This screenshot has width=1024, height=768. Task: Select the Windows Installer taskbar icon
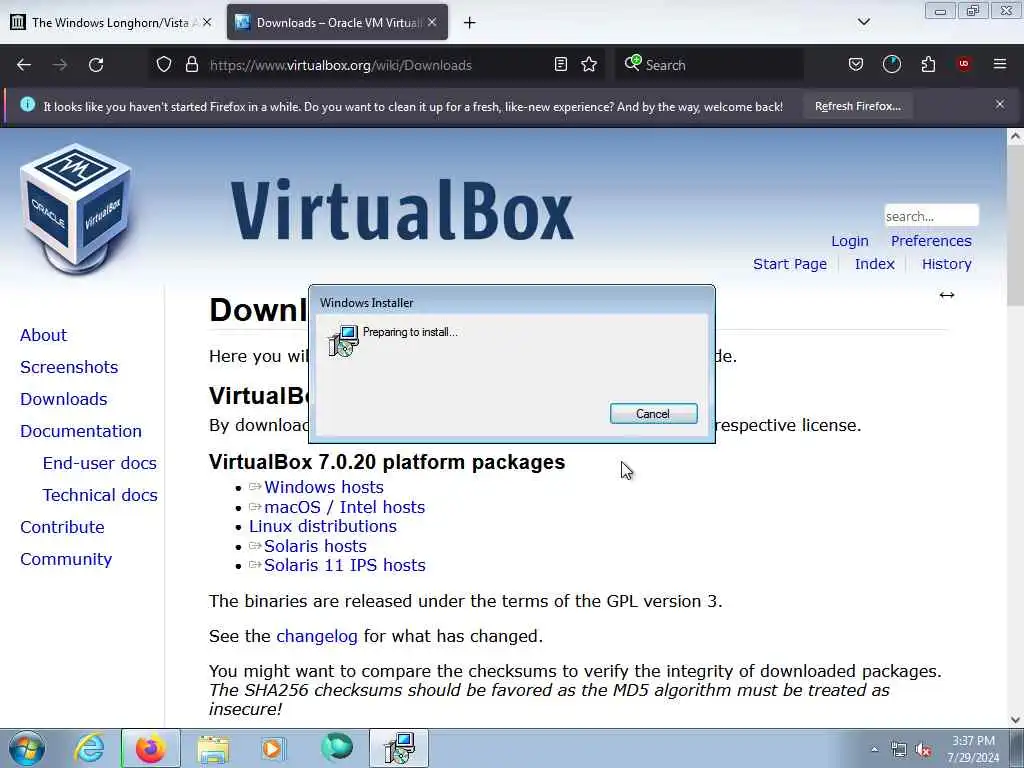(x=399, y=748)
